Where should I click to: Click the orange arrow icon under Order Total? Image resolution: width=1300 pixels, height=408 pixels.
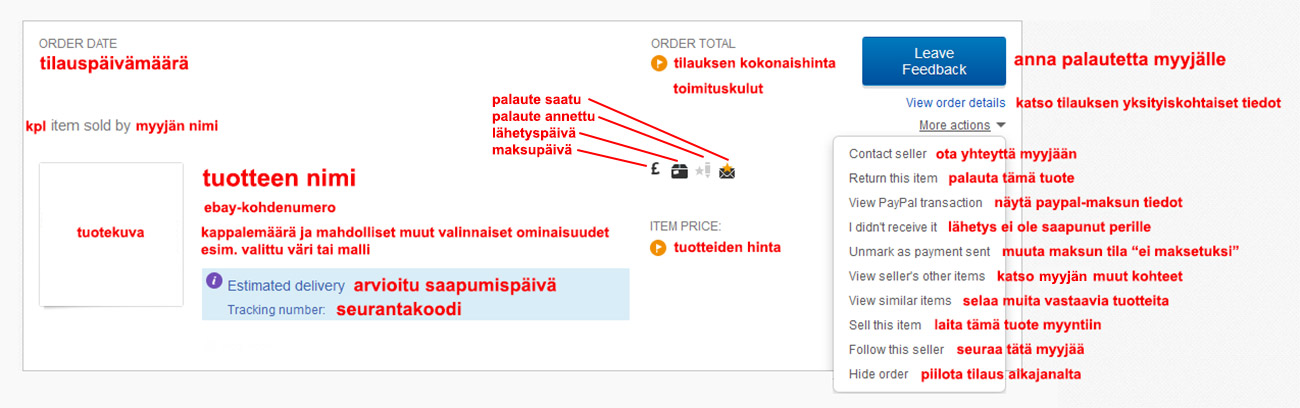pos(658,63)
